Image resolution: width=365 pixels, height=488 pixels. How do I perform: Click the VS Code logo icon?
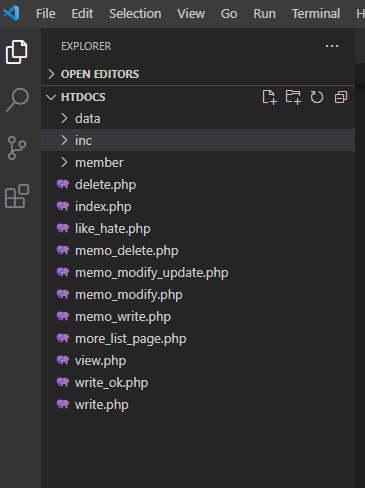click(x=11, y=13)
